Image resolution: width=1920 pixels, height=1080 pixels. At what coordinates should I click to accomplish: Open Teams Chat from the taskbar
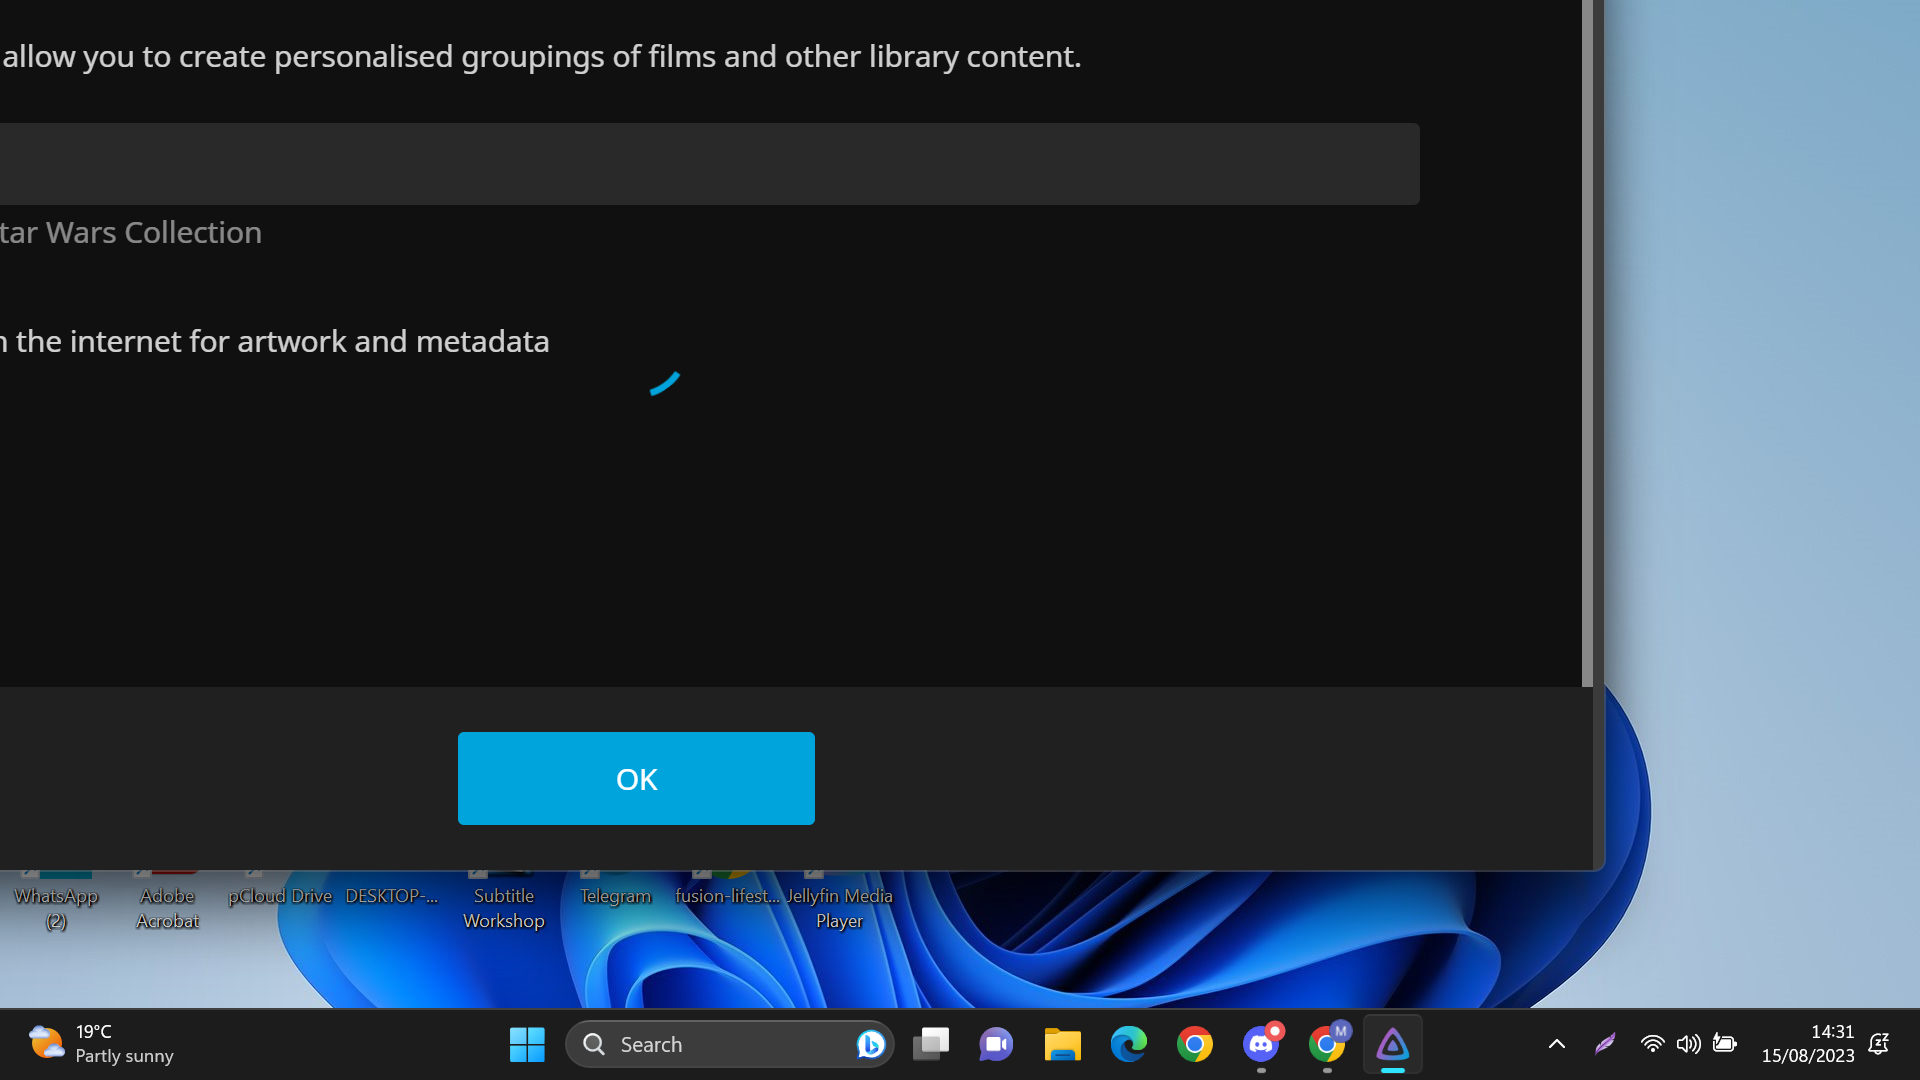point(996,1044)
